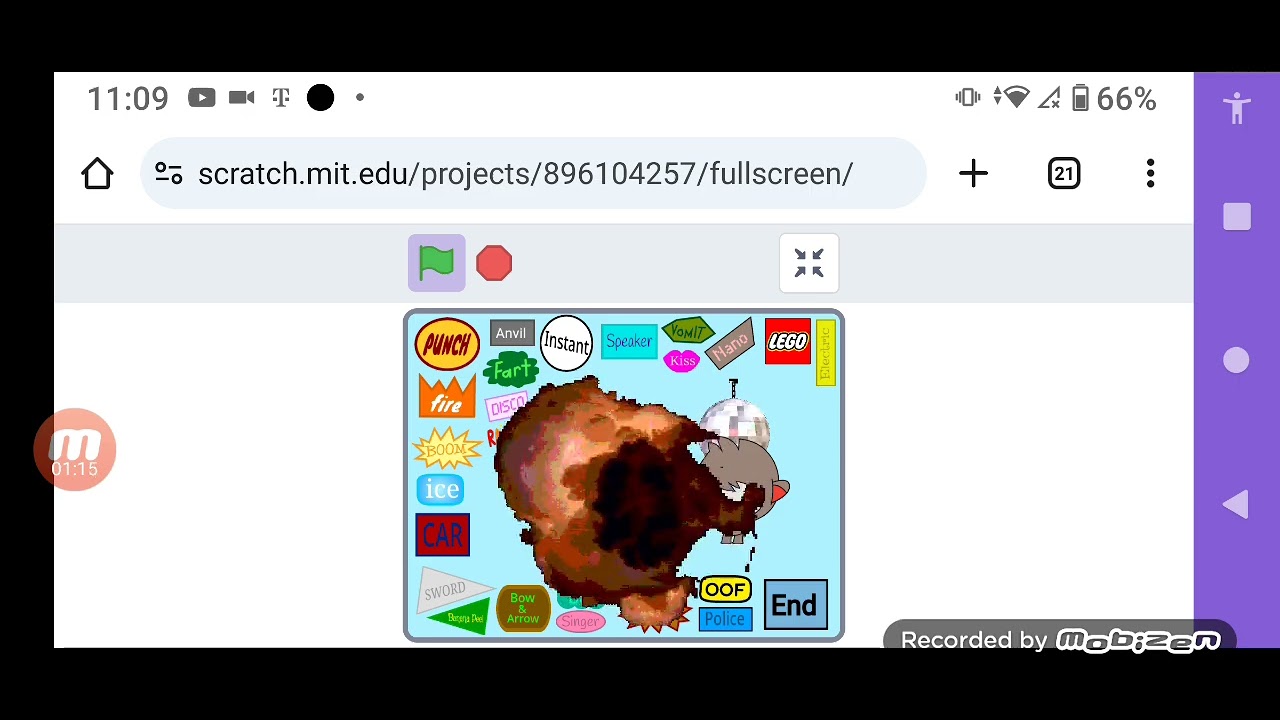View site info icon in address bar
The height and width of the screenshot is (720, 1280).
point(169,174)
